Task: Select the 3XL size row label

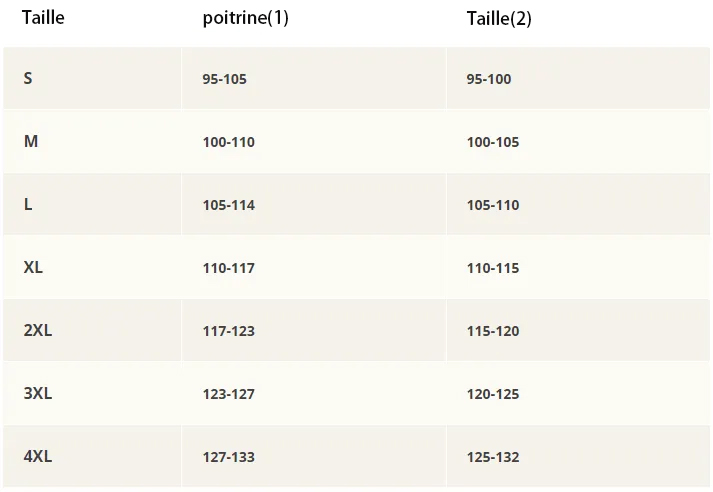Action: pyautogui.click(x=38, y=394)
